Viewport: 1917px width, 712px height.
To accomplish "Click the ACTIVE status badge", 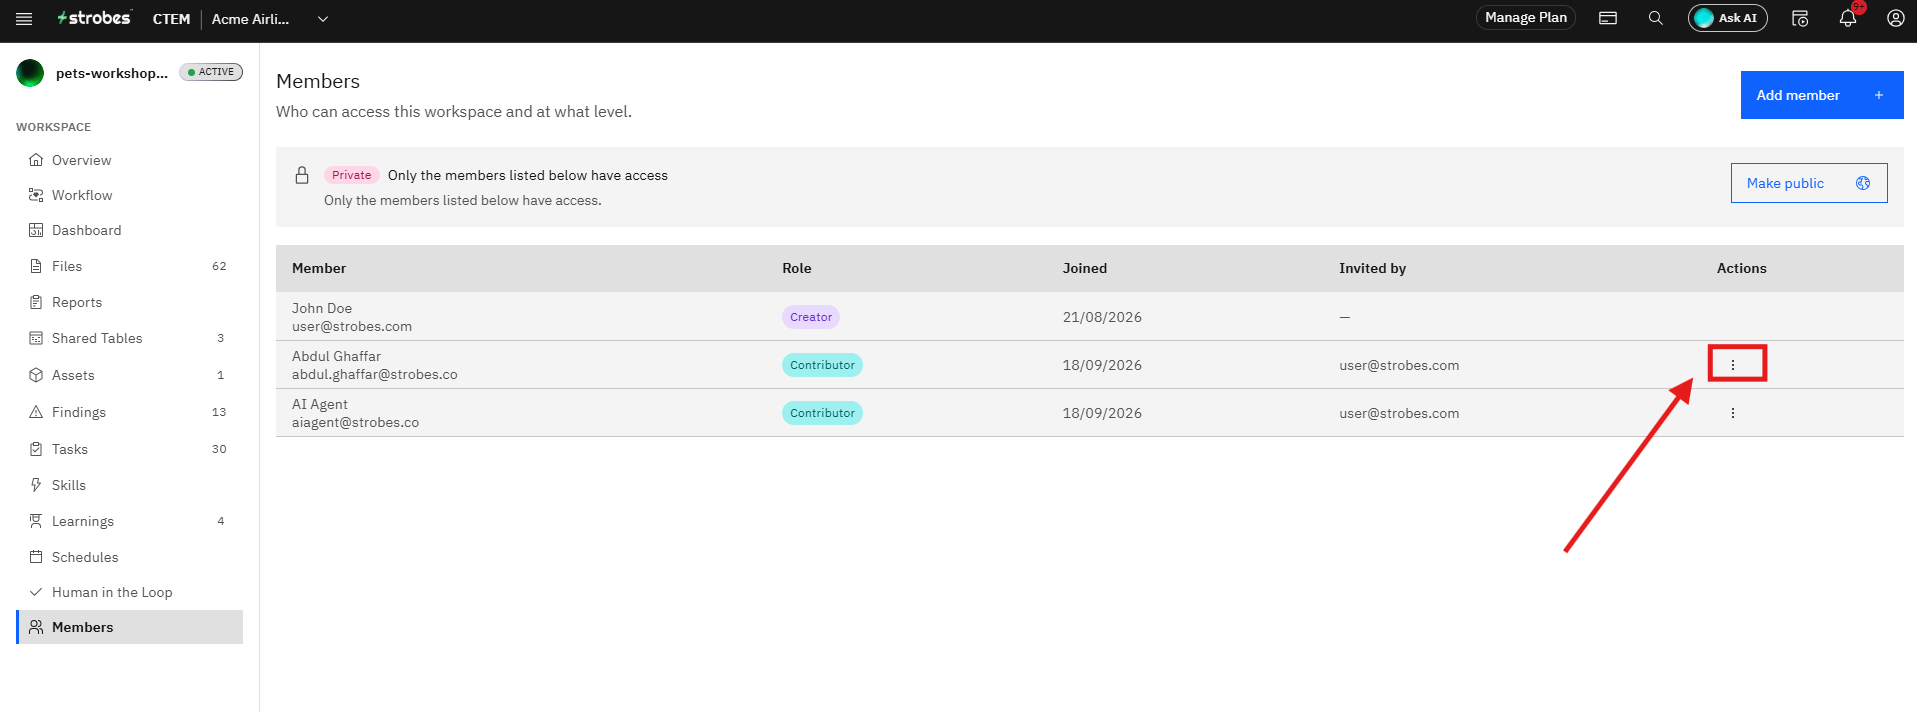I will pos(211,72).
